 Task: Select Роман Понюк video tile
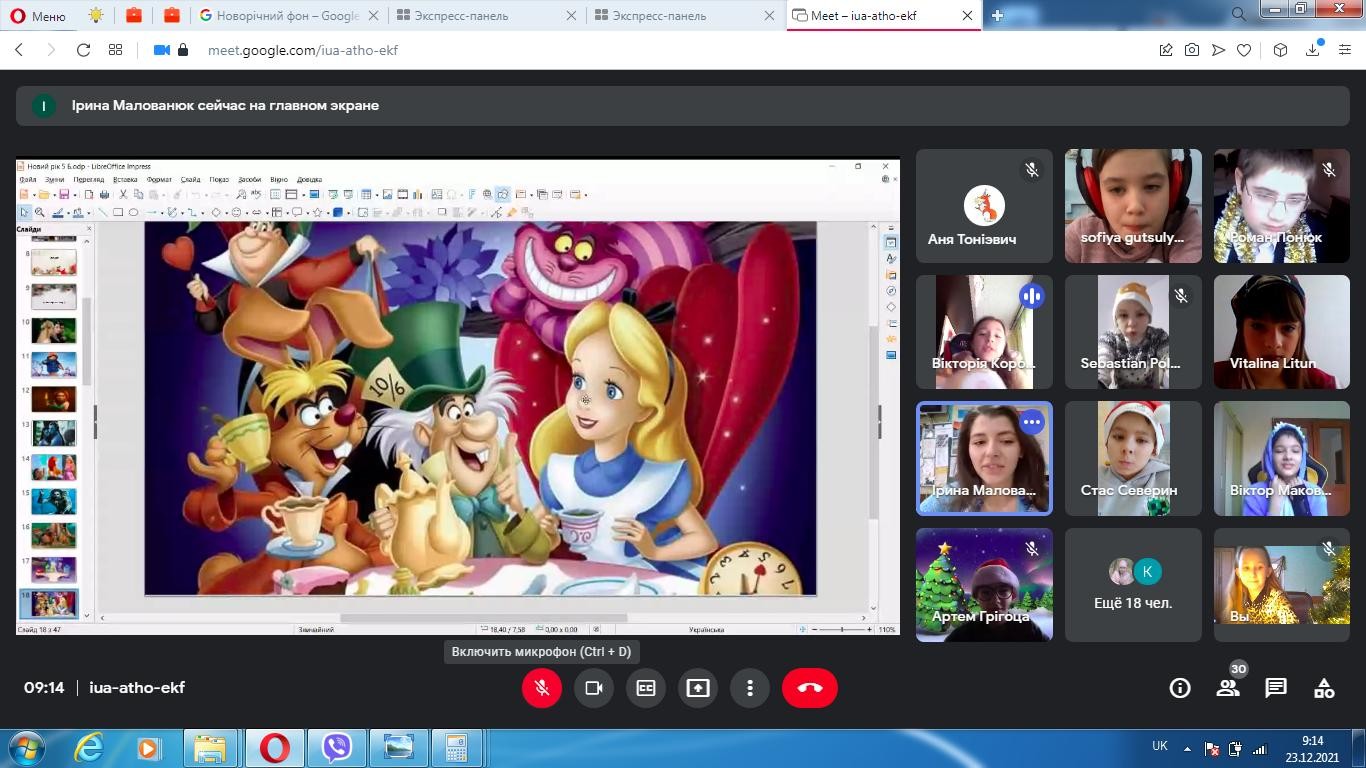point(1282,206)
